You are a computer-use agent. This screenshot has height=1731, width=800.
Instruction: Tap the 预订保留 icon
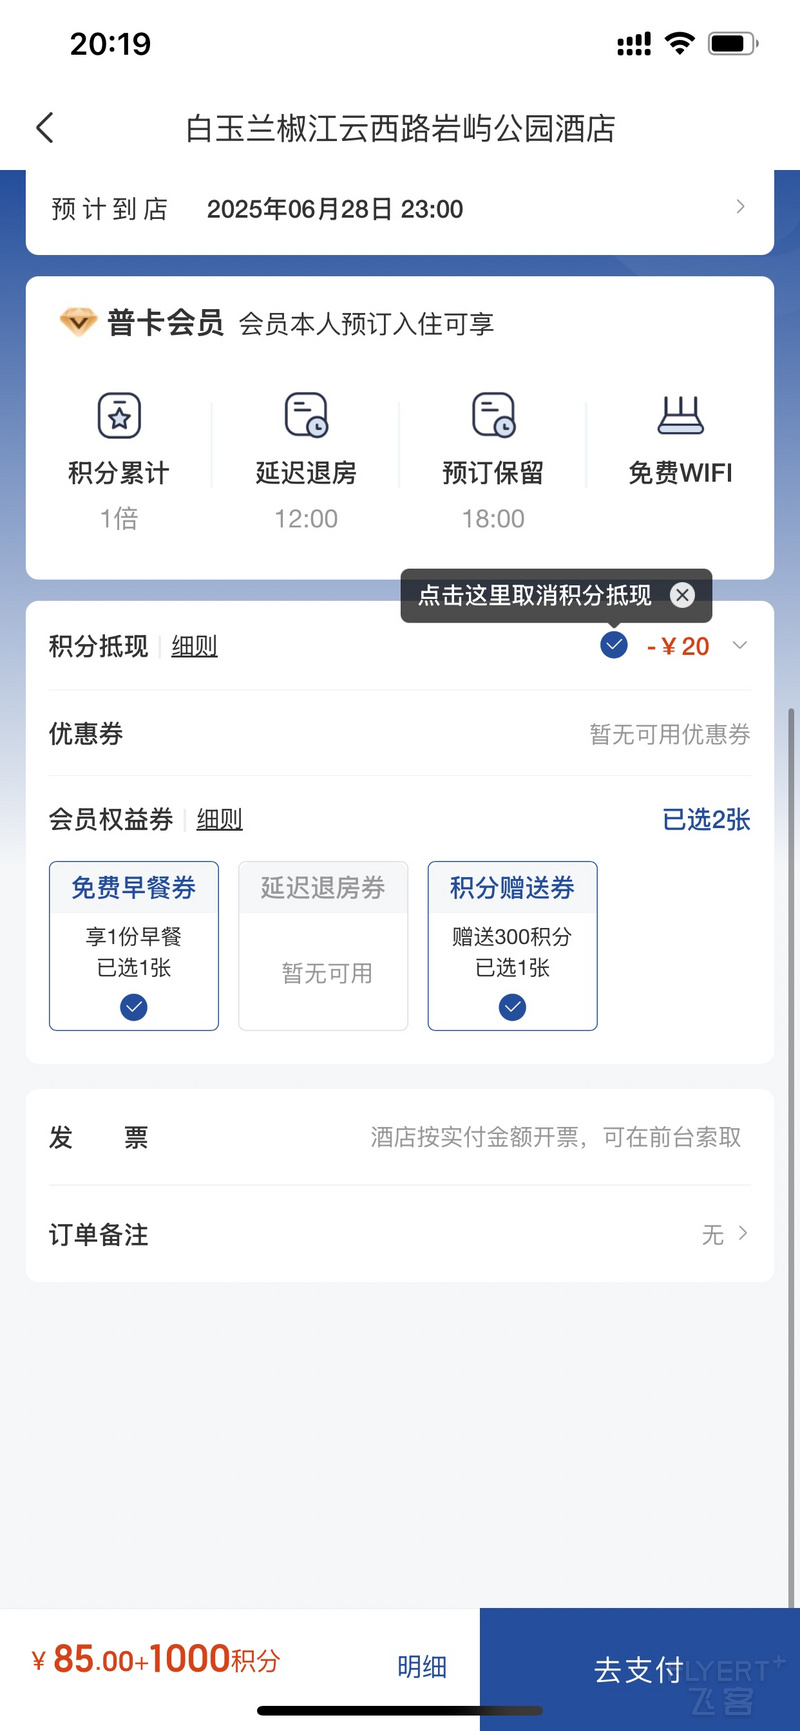pos(493,415)
